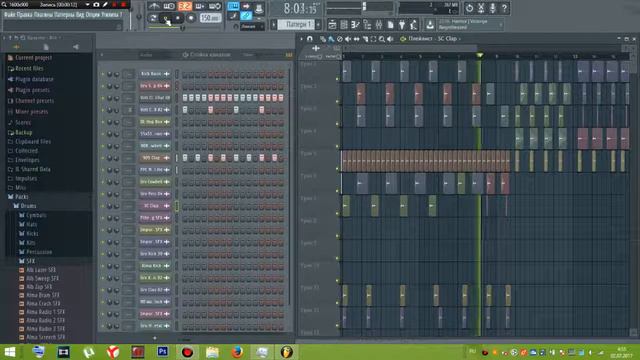Image resolution: width=640 pixels, height=360 pixels.
Task: Open the Опции menu
Action: pos(93,15)
